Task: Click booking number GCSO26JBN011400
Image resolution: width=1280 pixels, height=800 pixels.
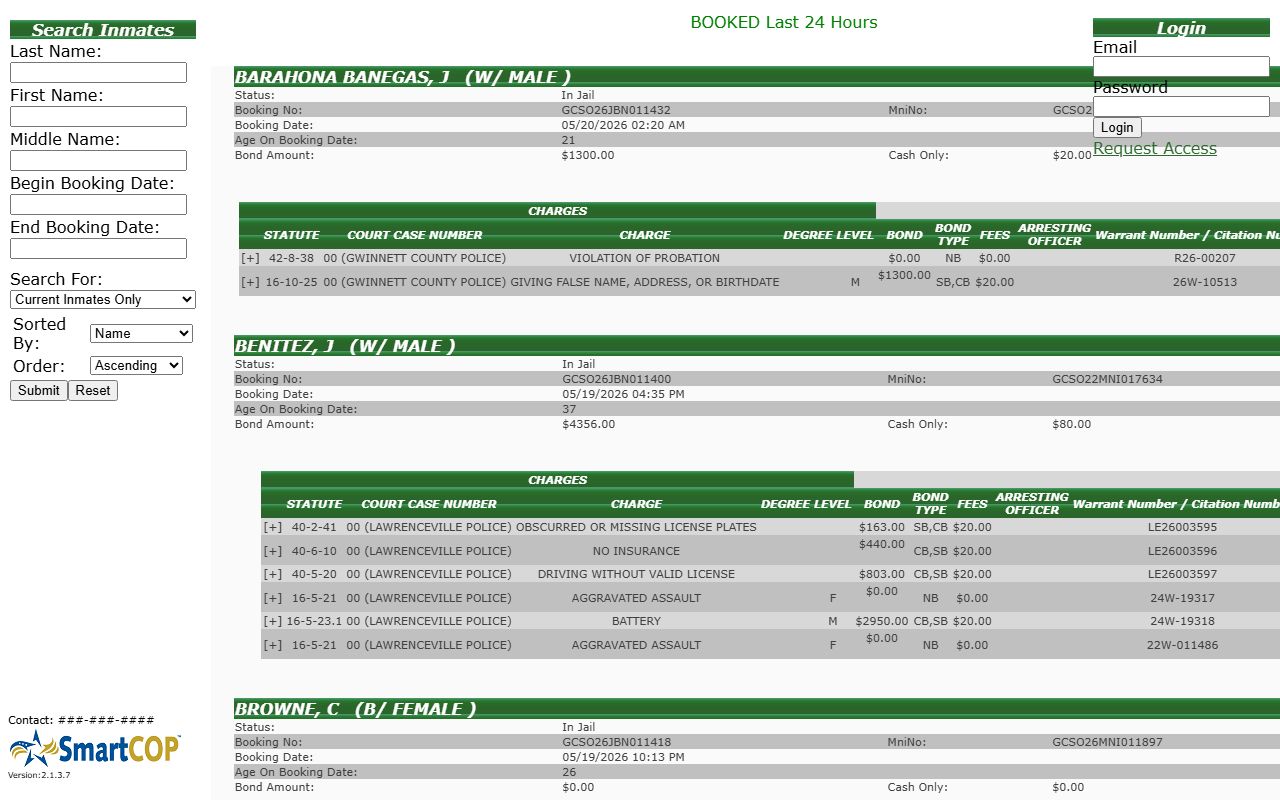Action: (616, 379)
